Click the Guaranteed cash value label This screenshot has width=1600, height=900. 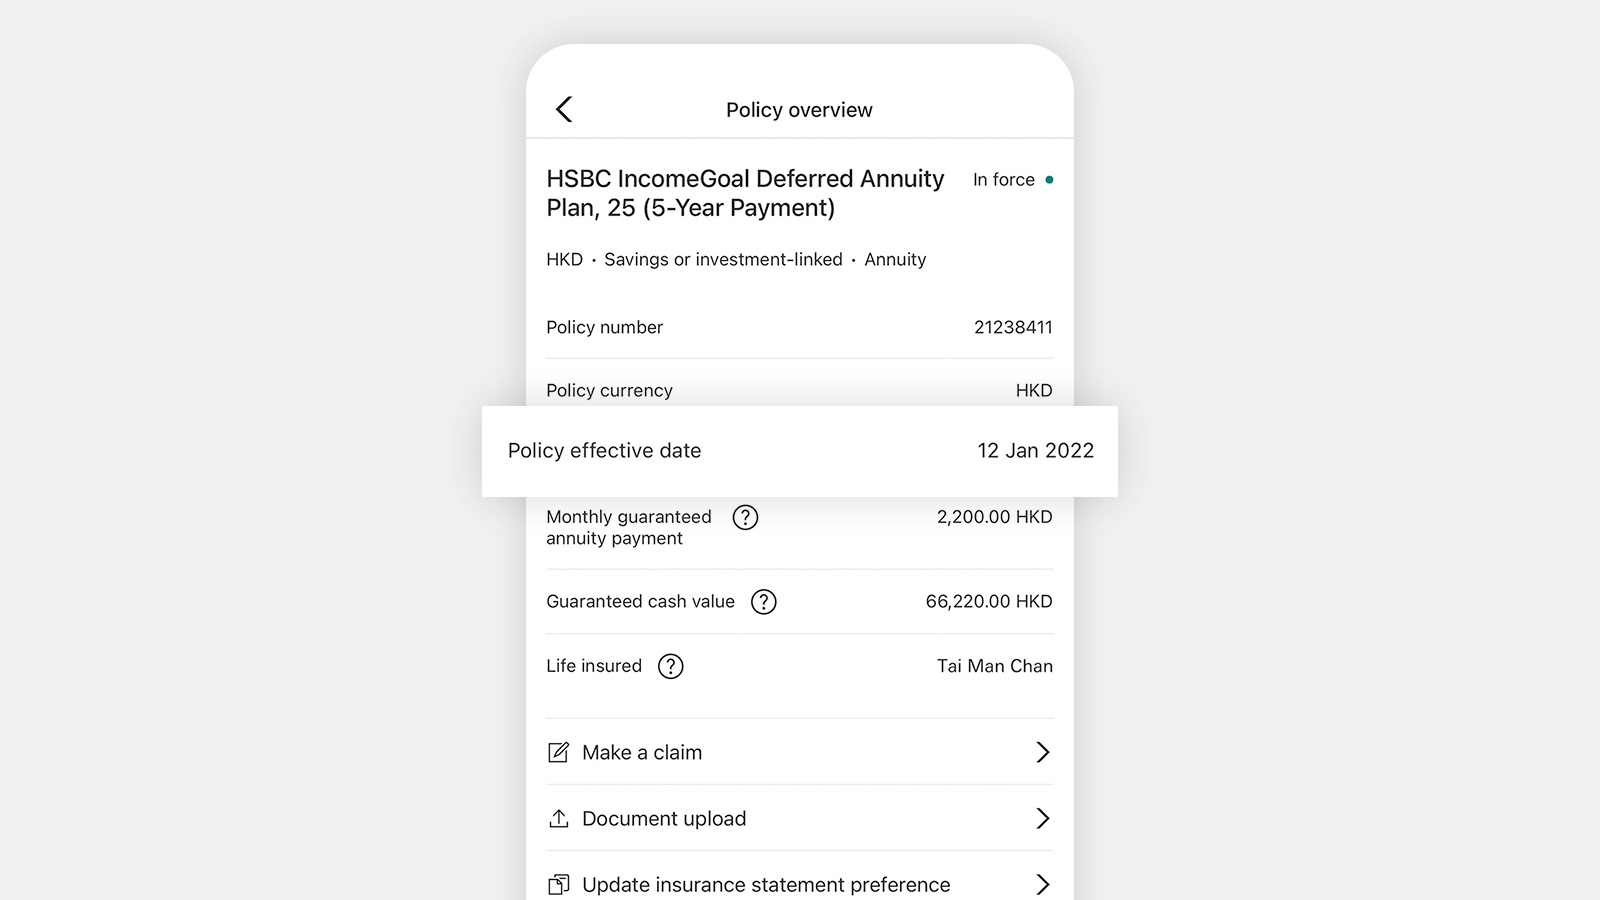point(640,602)
